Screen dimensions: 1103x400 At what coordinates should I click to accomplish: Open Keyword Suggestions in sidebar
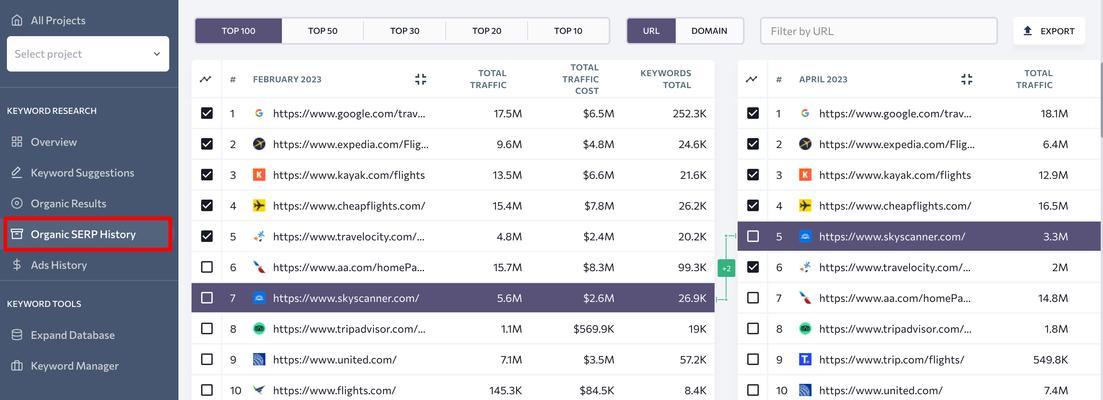point(82,173)
